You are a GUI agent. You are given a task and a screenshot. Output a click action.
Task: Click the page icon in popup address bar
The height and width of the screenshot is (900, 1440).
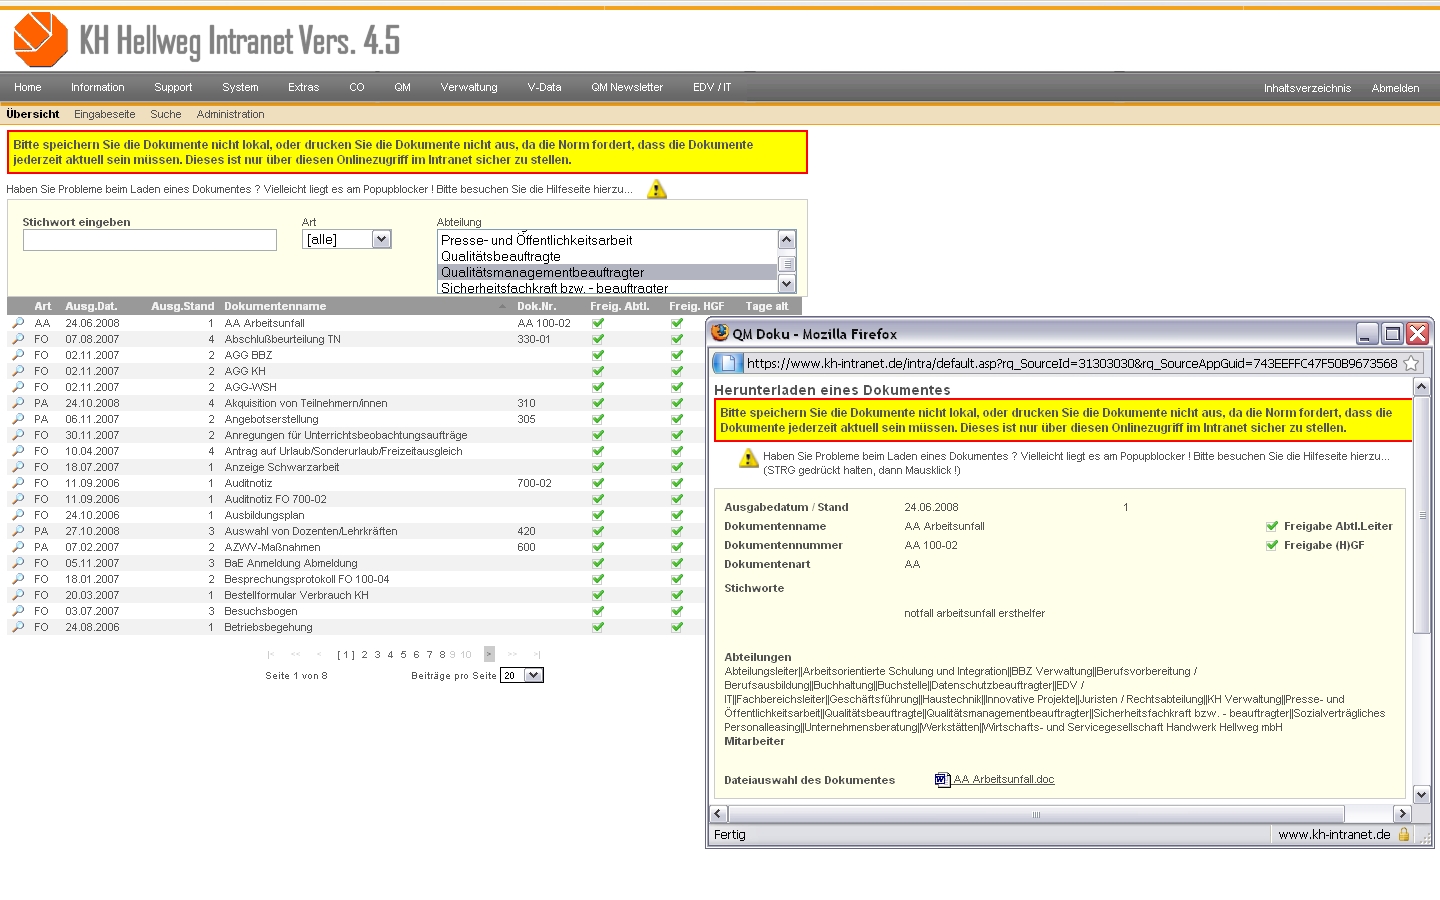728,363
